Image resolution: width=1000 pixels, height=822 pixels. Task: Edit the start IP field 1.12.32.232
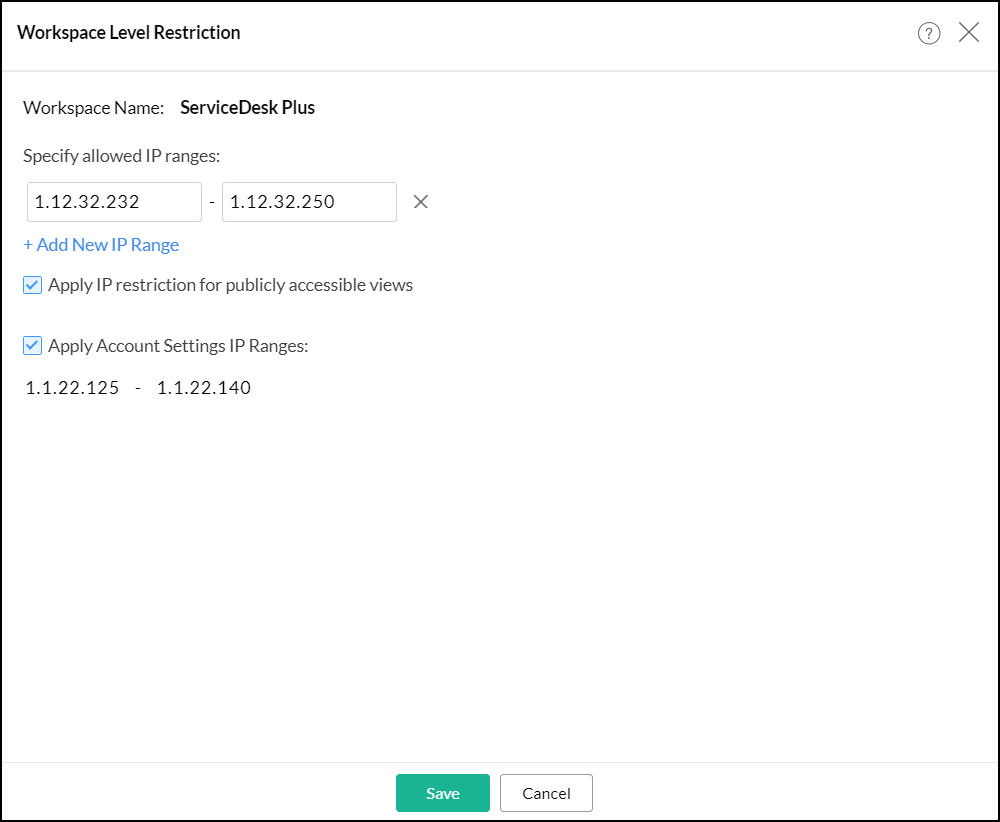114,202
